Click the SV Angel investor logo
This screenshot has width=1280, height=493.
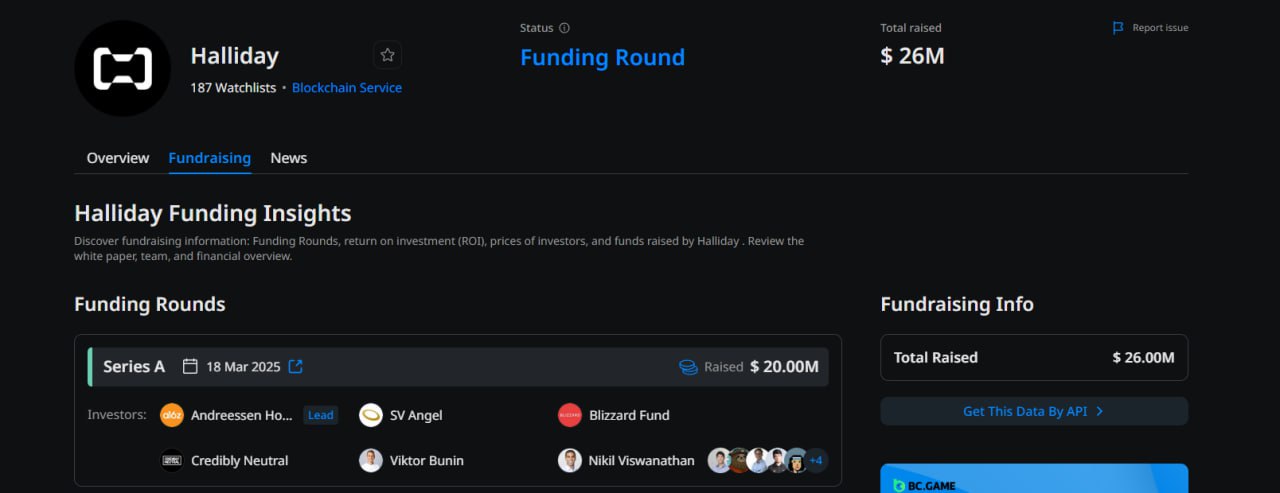tap(371, 415)
